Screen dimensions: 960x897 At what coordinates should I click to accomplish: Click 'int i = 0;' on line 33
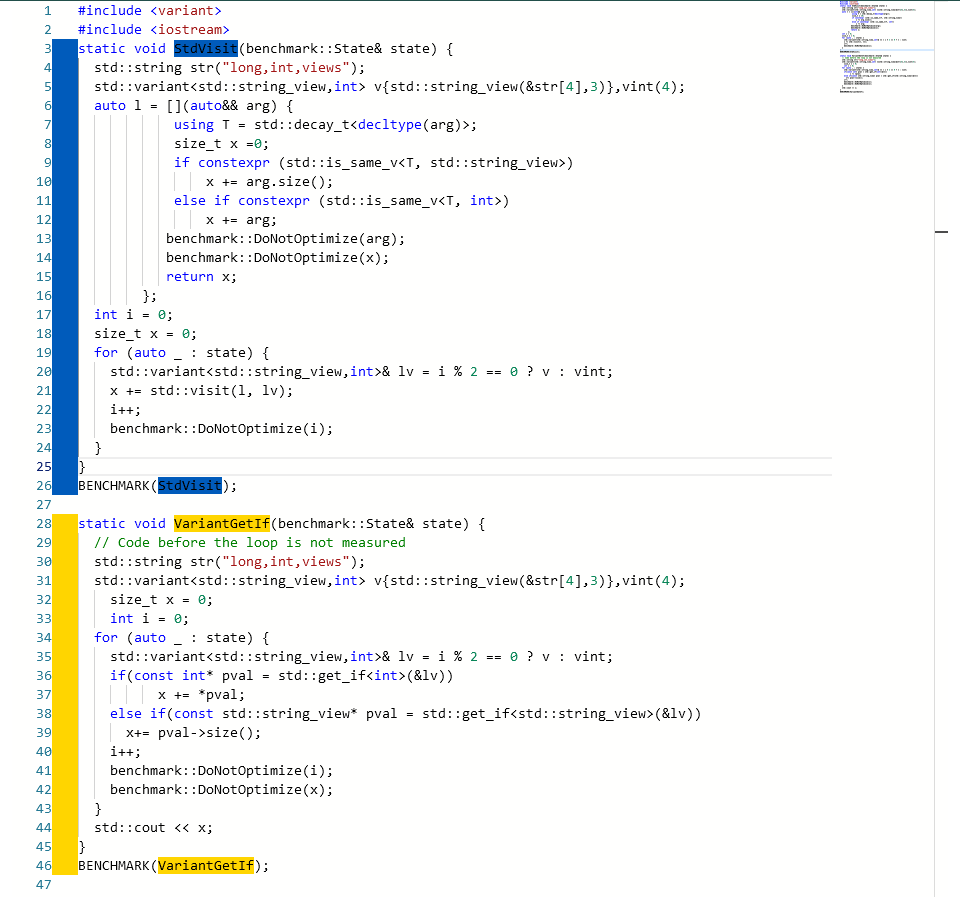[x=149, y=618]
